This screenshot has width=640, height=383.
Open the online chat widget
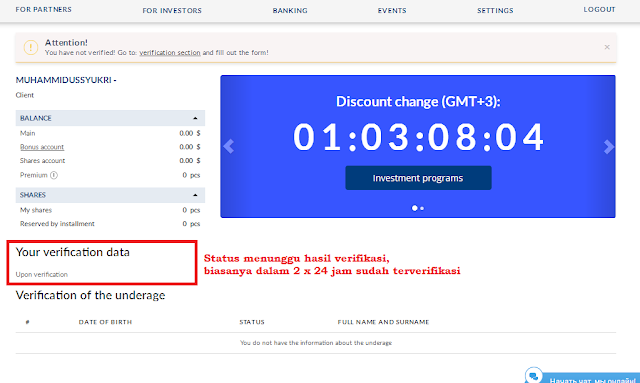point(582,376)
